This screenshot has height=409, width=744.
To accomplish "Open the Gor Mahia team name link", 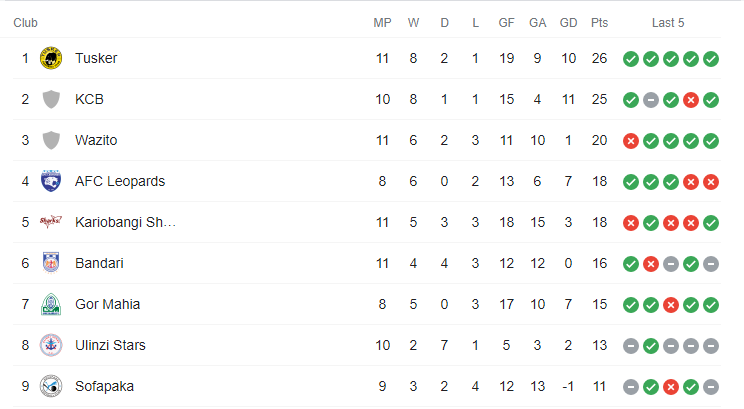I will click(107, 304).
